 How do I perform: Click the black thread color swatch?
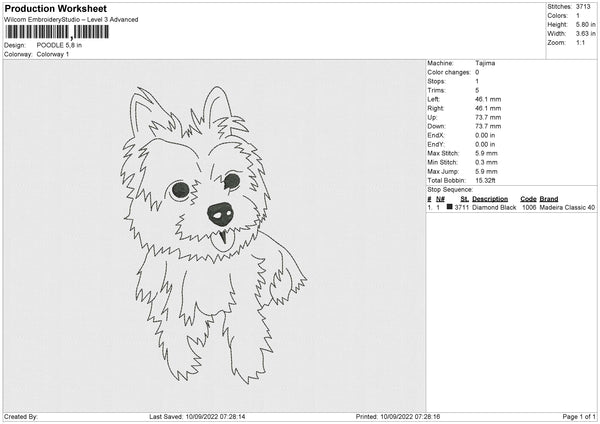450,207
